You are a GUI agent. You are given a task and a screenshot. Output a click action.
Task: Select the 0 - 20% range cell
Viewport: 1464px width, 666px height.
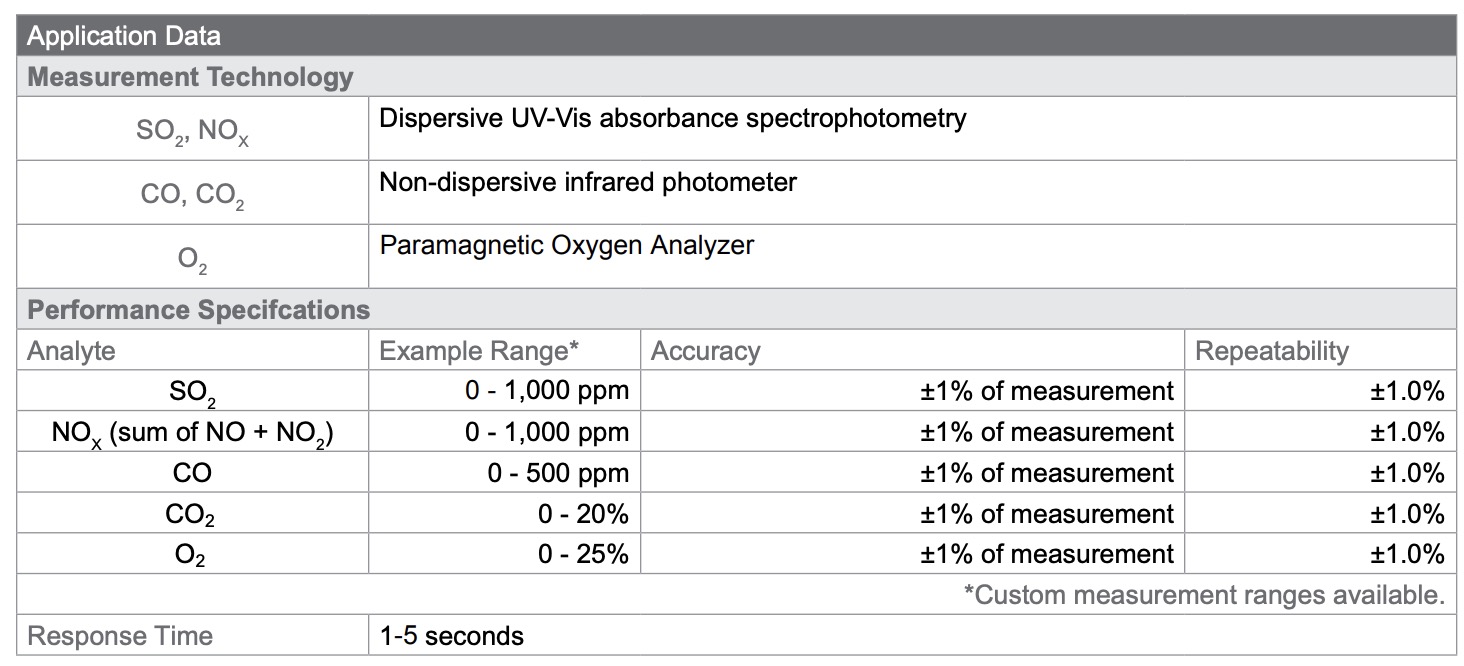pyautogui.click(x=504, y=514)
